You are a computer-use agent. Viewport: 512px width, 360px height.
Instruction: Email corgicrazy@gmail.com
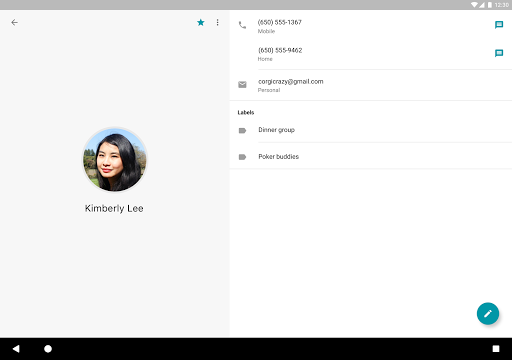tap(371, 85)
